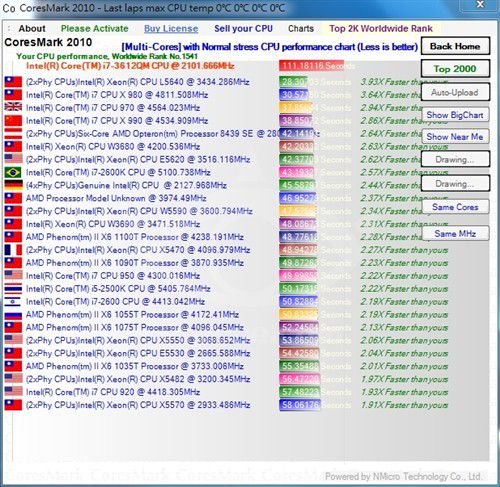The height and width of the screenshot is (487, 500).
Task: Click the Same Cores button
Action: click(455, 207)
